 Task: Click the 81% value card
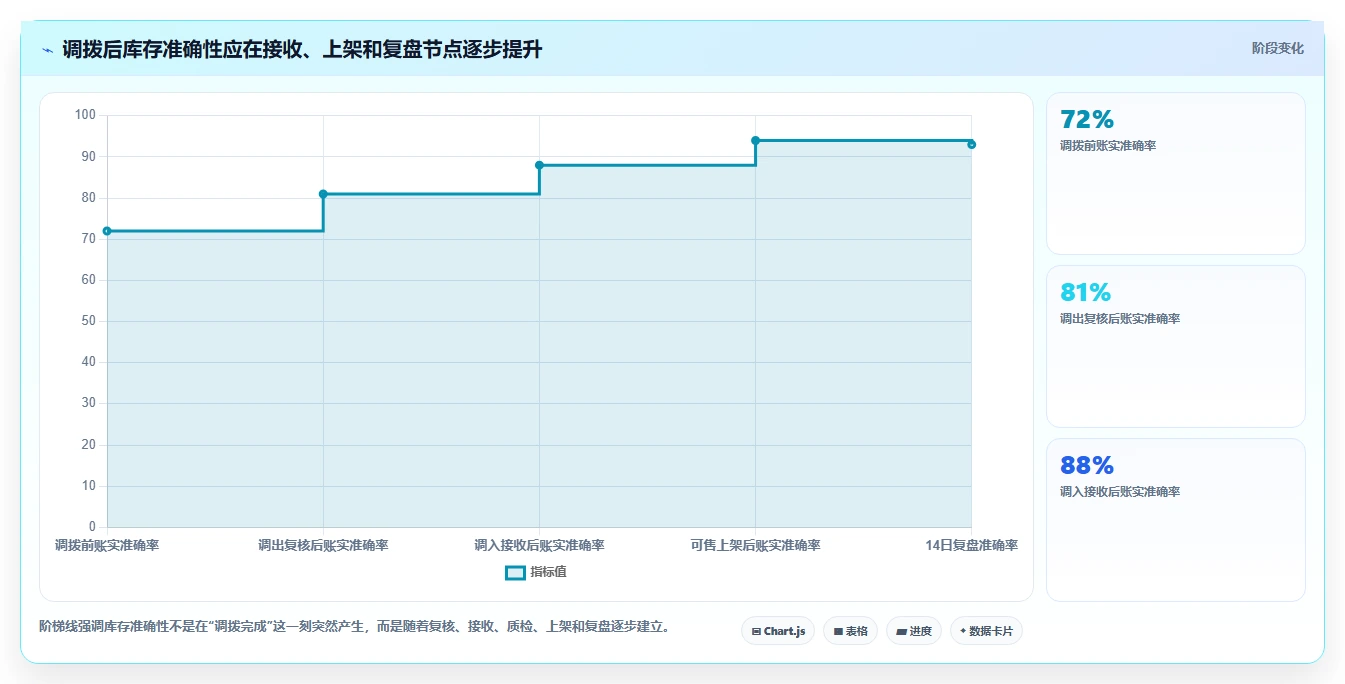pos(1176,347)
